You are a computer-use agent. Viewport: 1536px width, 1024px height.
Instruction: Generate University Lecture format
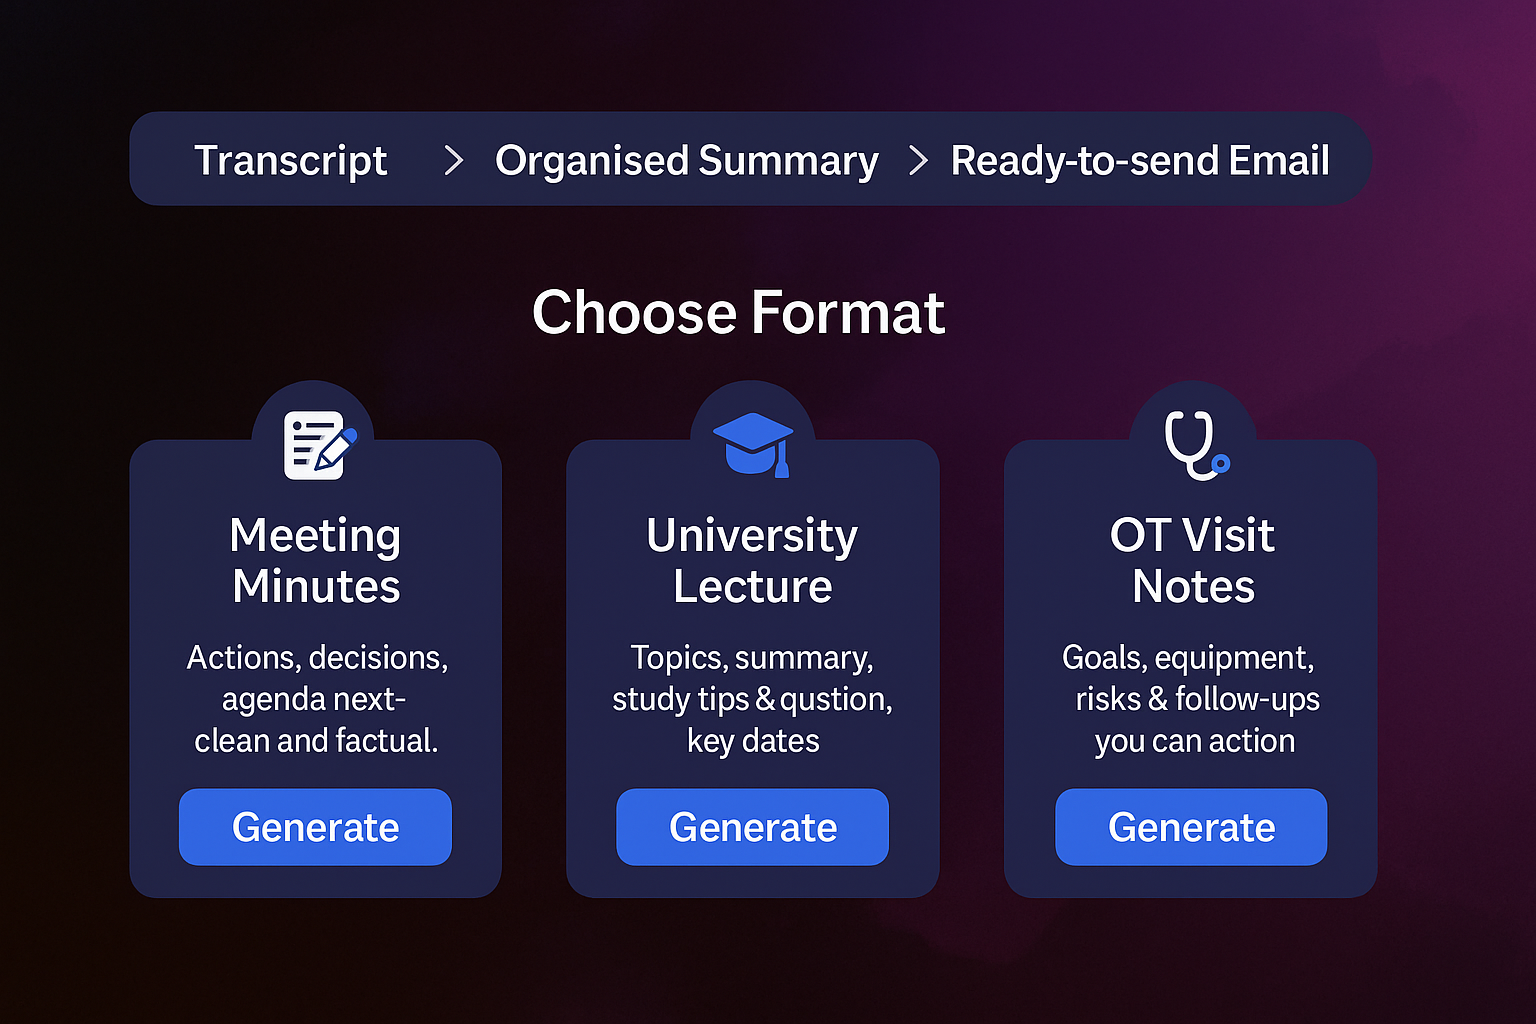point(752,827)
